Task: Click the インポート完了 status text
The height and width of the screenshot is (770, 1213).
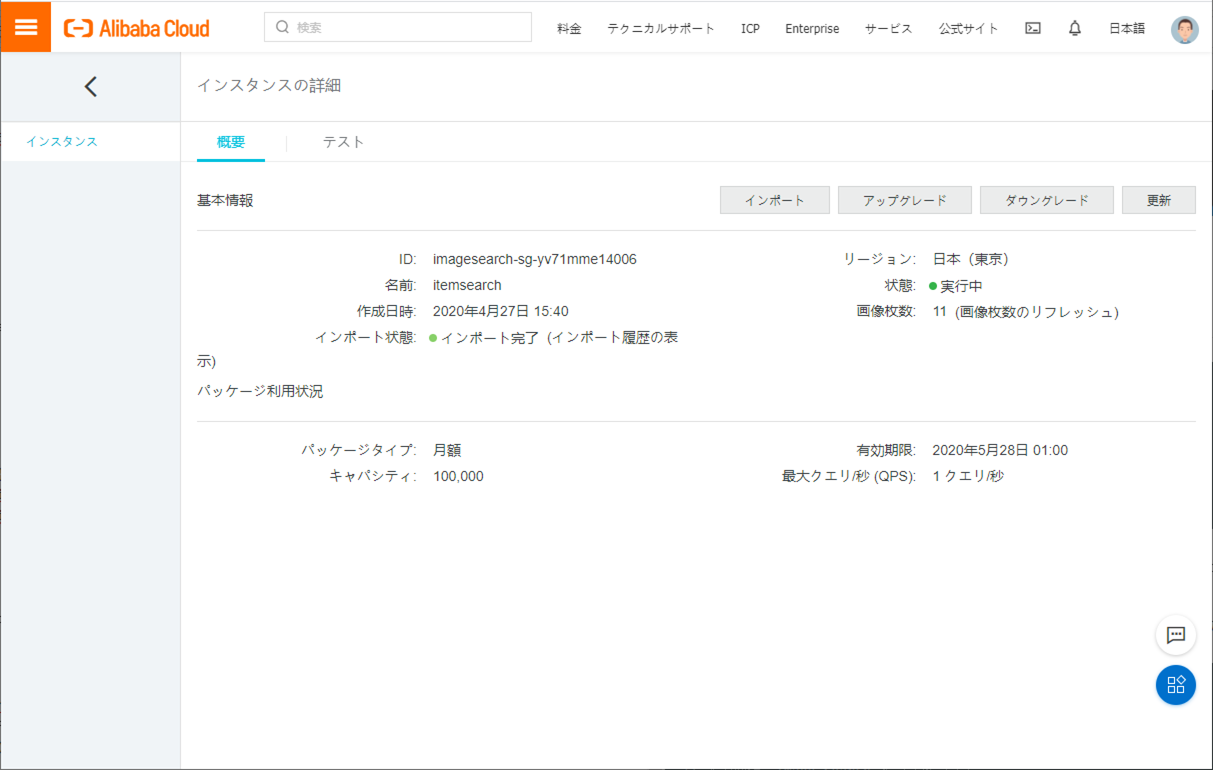Action: pos(490,338)
